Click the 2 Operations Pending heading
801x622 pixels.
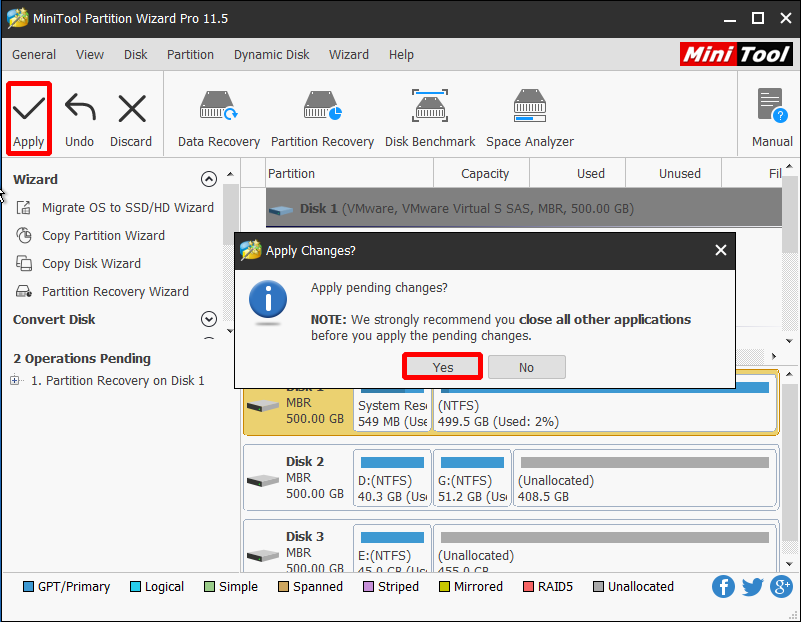(82, 358)
